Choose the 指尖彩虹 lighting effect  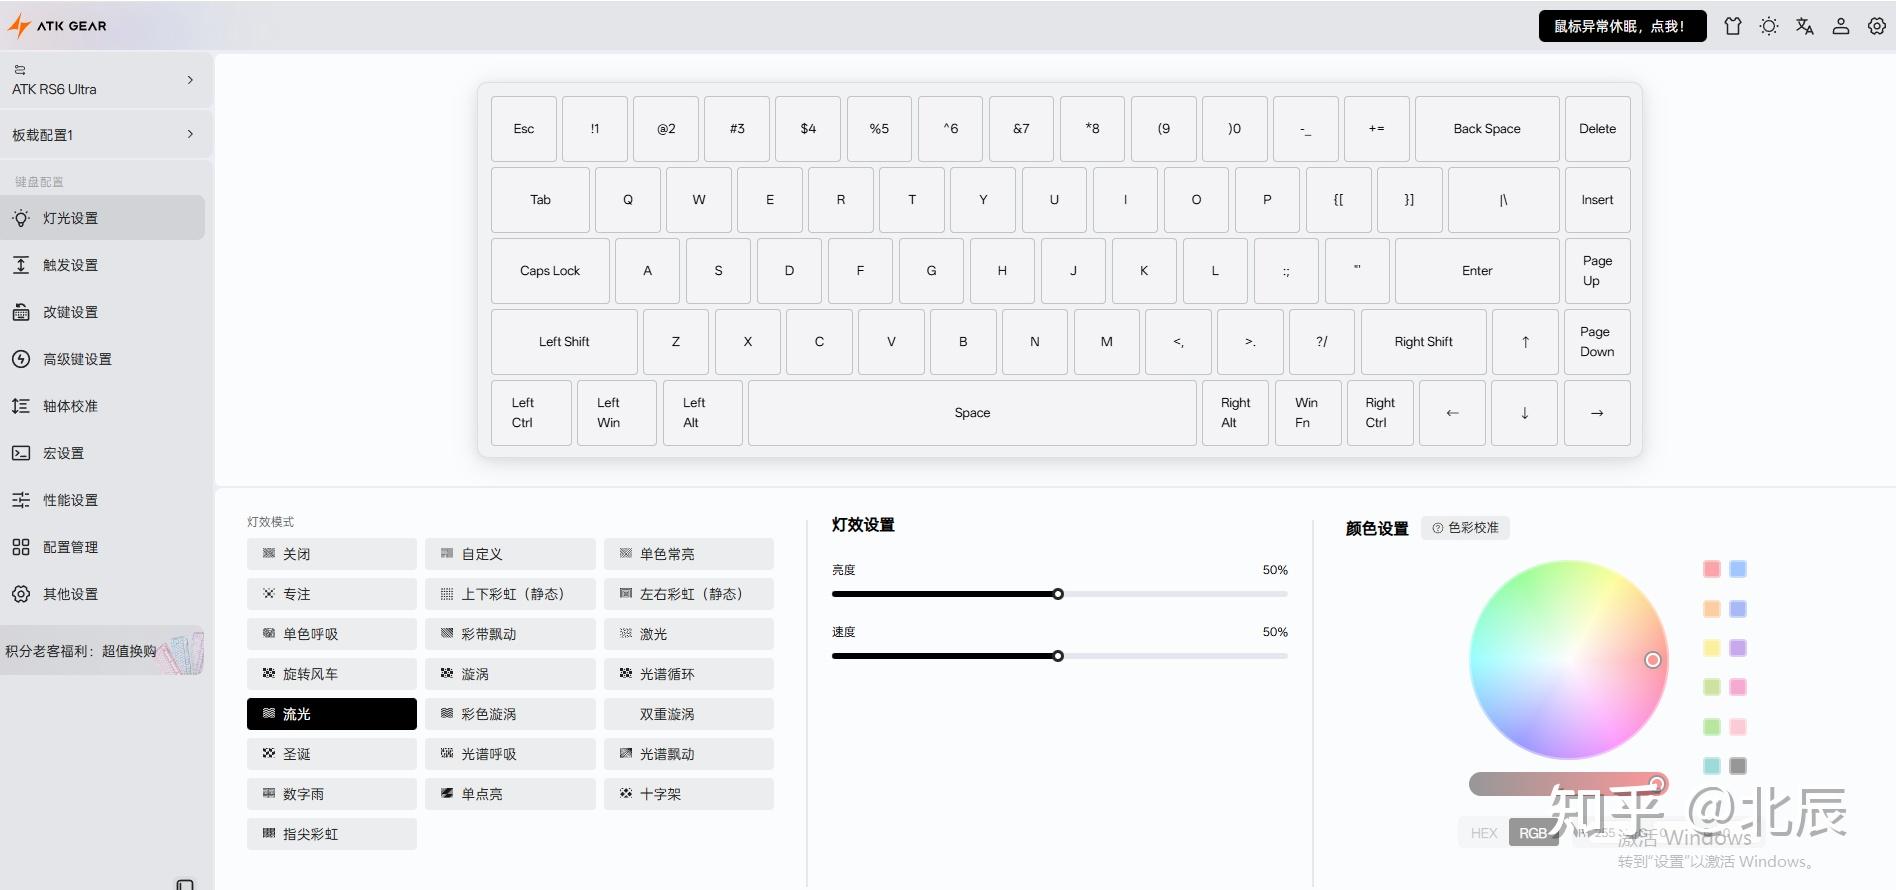pyautogui.click(x=332, y=834)
